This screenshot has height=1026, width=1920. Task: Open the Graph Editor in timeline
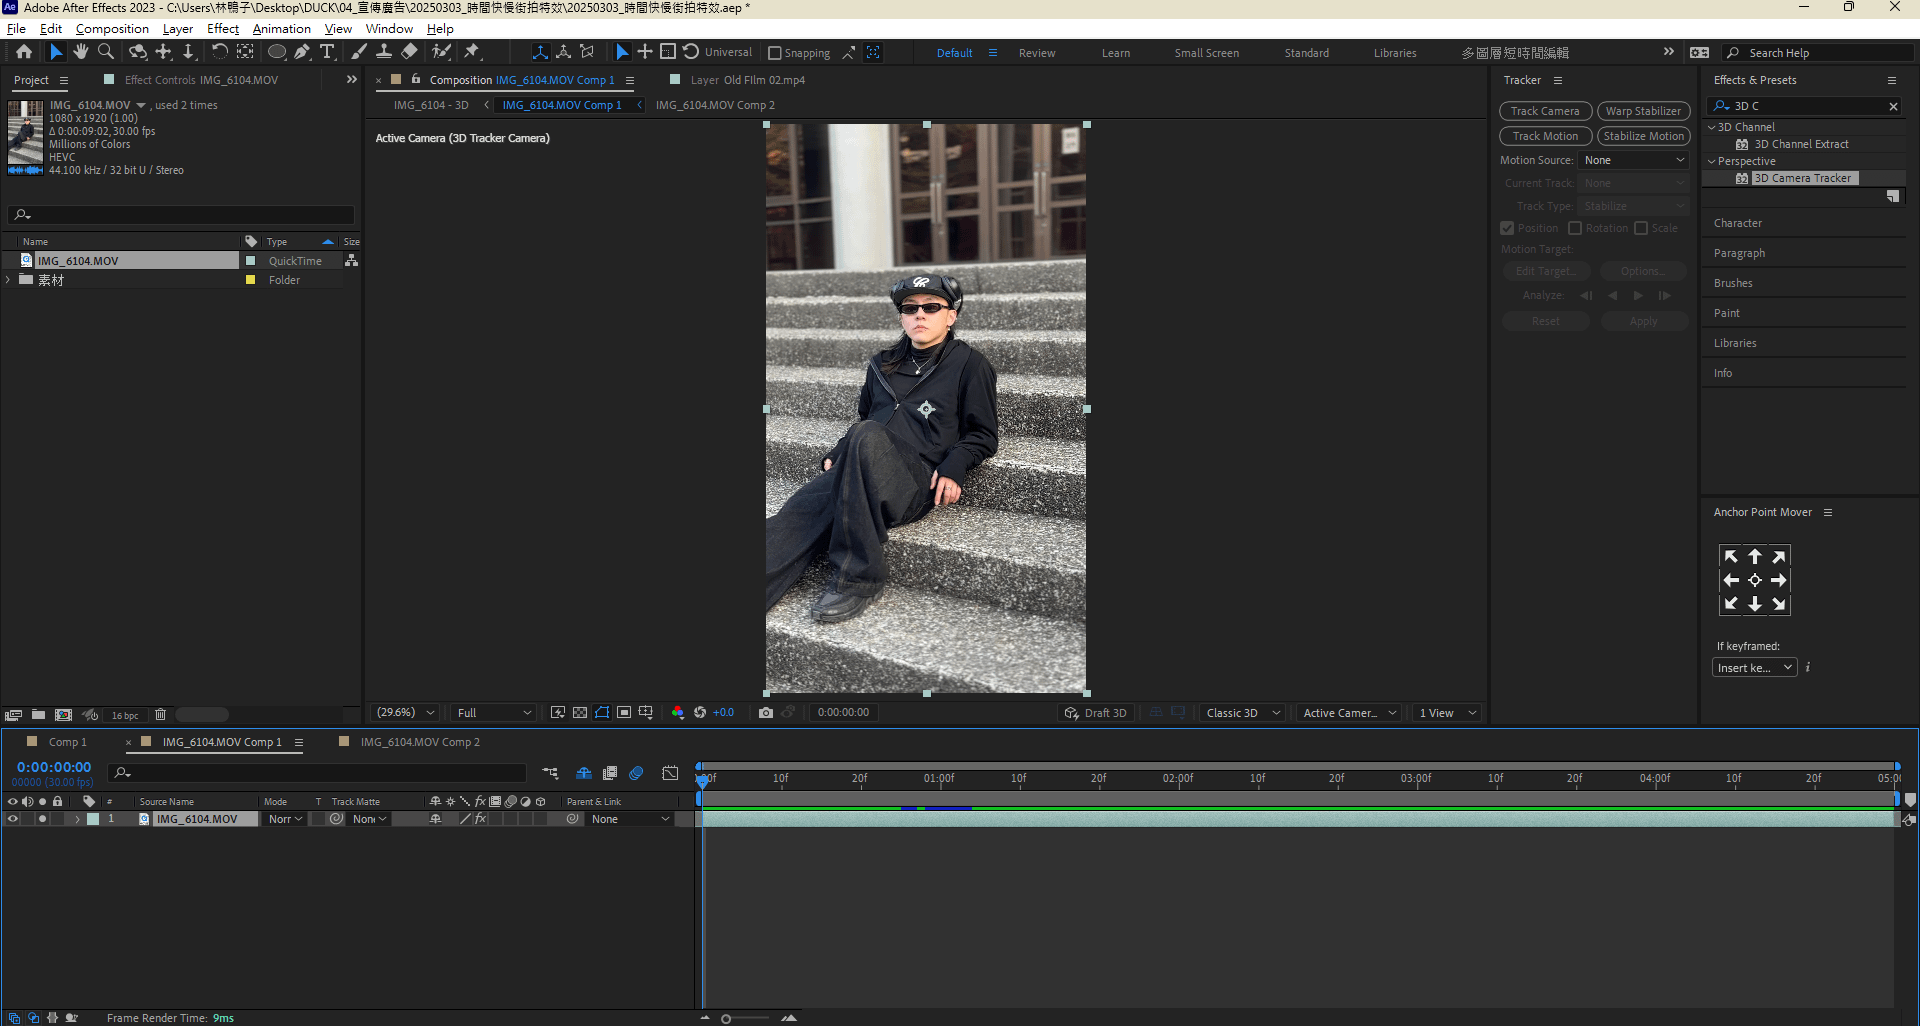point(670,773)
